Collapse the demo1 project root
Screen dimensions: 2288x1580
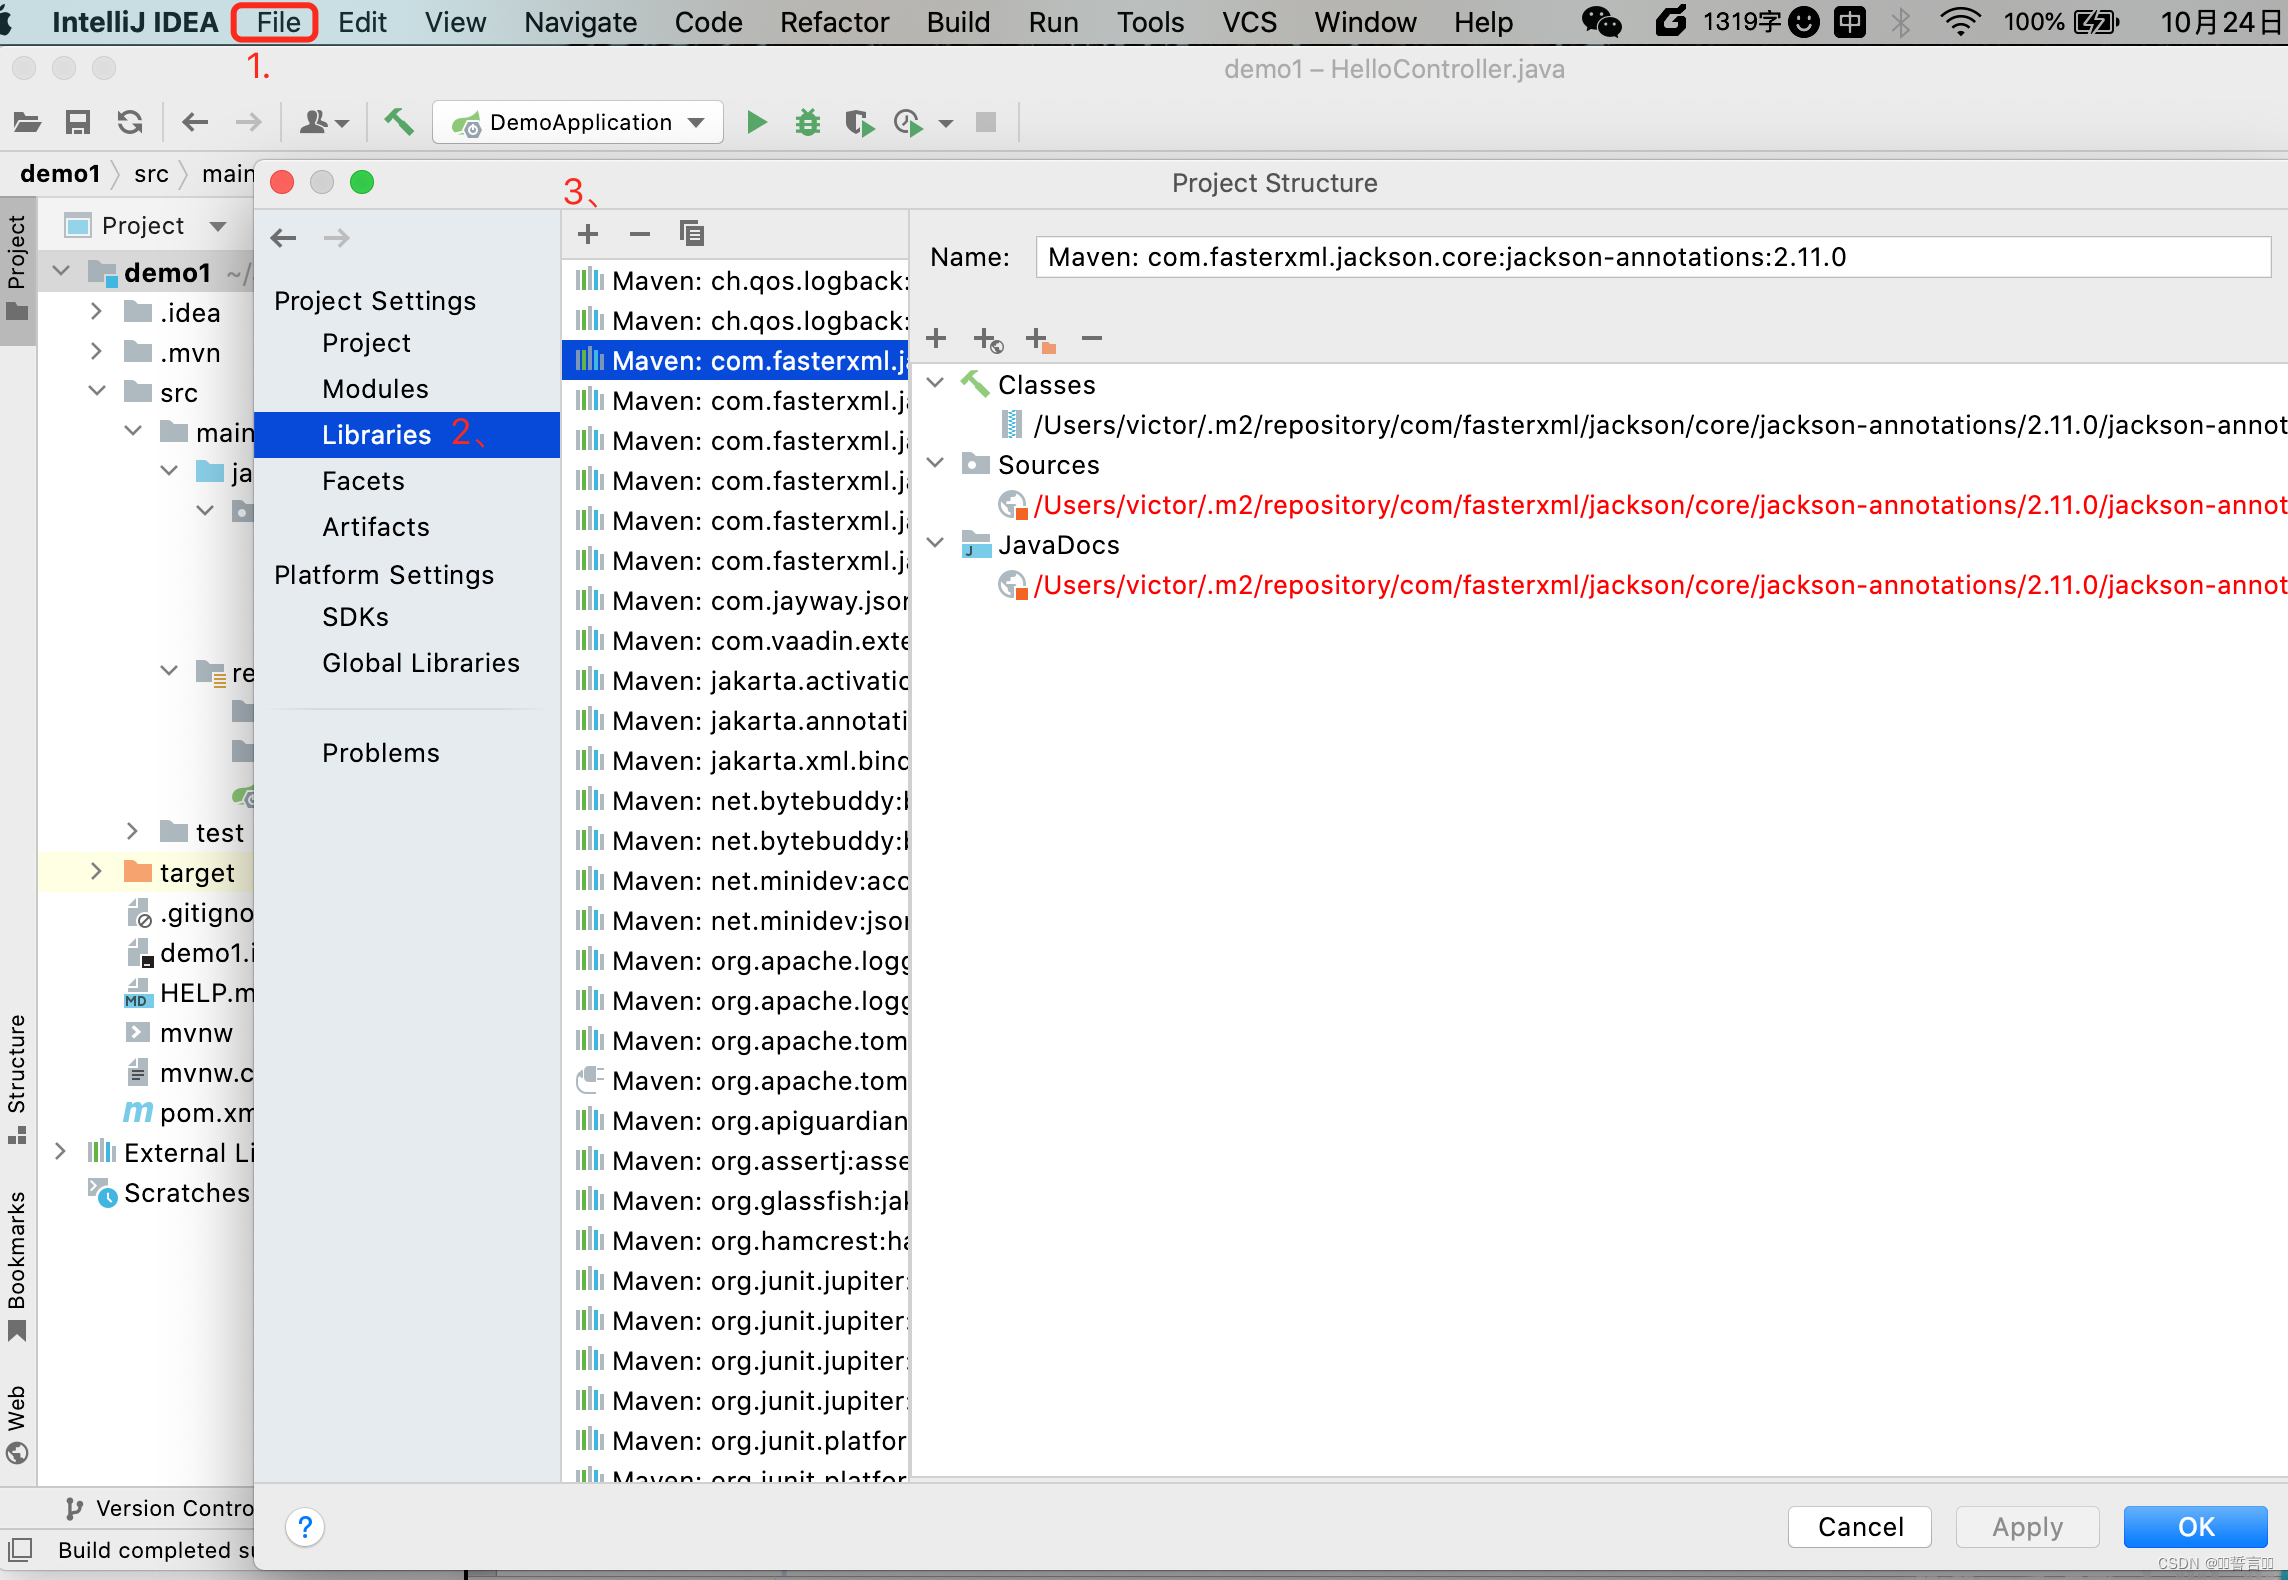62,271
